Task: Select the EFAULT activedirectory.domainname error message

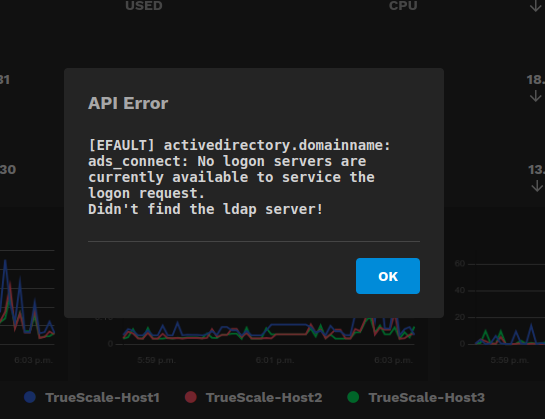Action: [239, 177]
